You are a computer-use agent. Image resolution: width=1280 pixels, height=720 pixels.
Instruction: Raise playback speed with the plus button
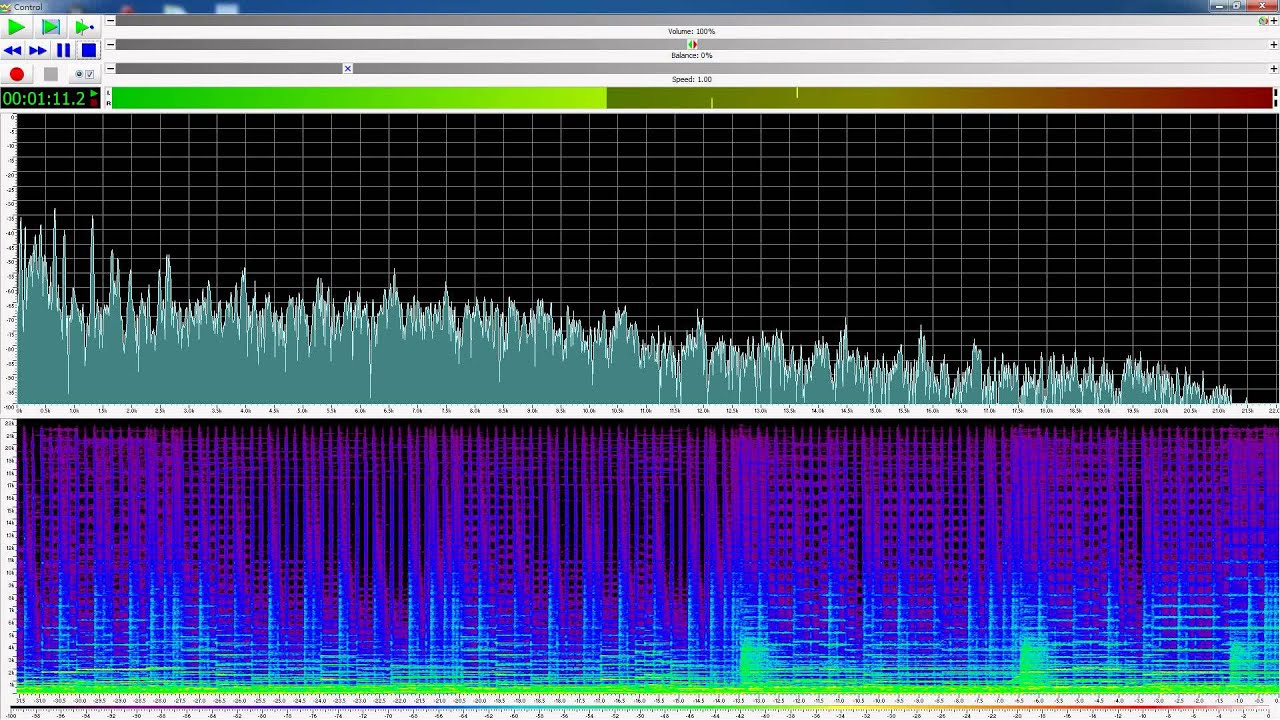click(x=1273, y=68)
